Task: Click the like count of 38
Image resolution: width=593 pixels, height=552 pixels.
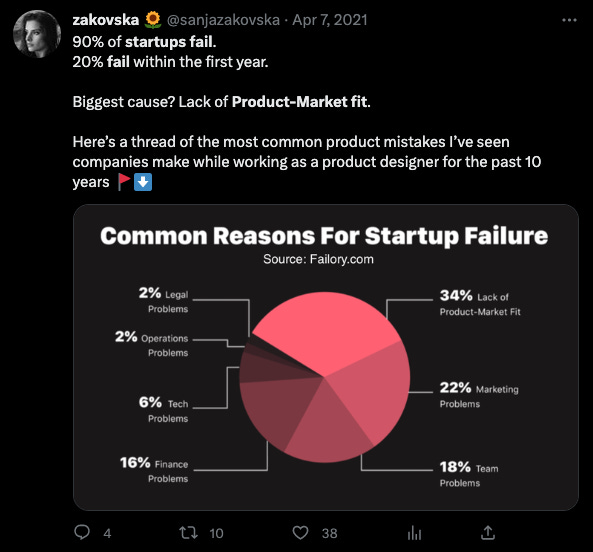Action: [329, 533]
